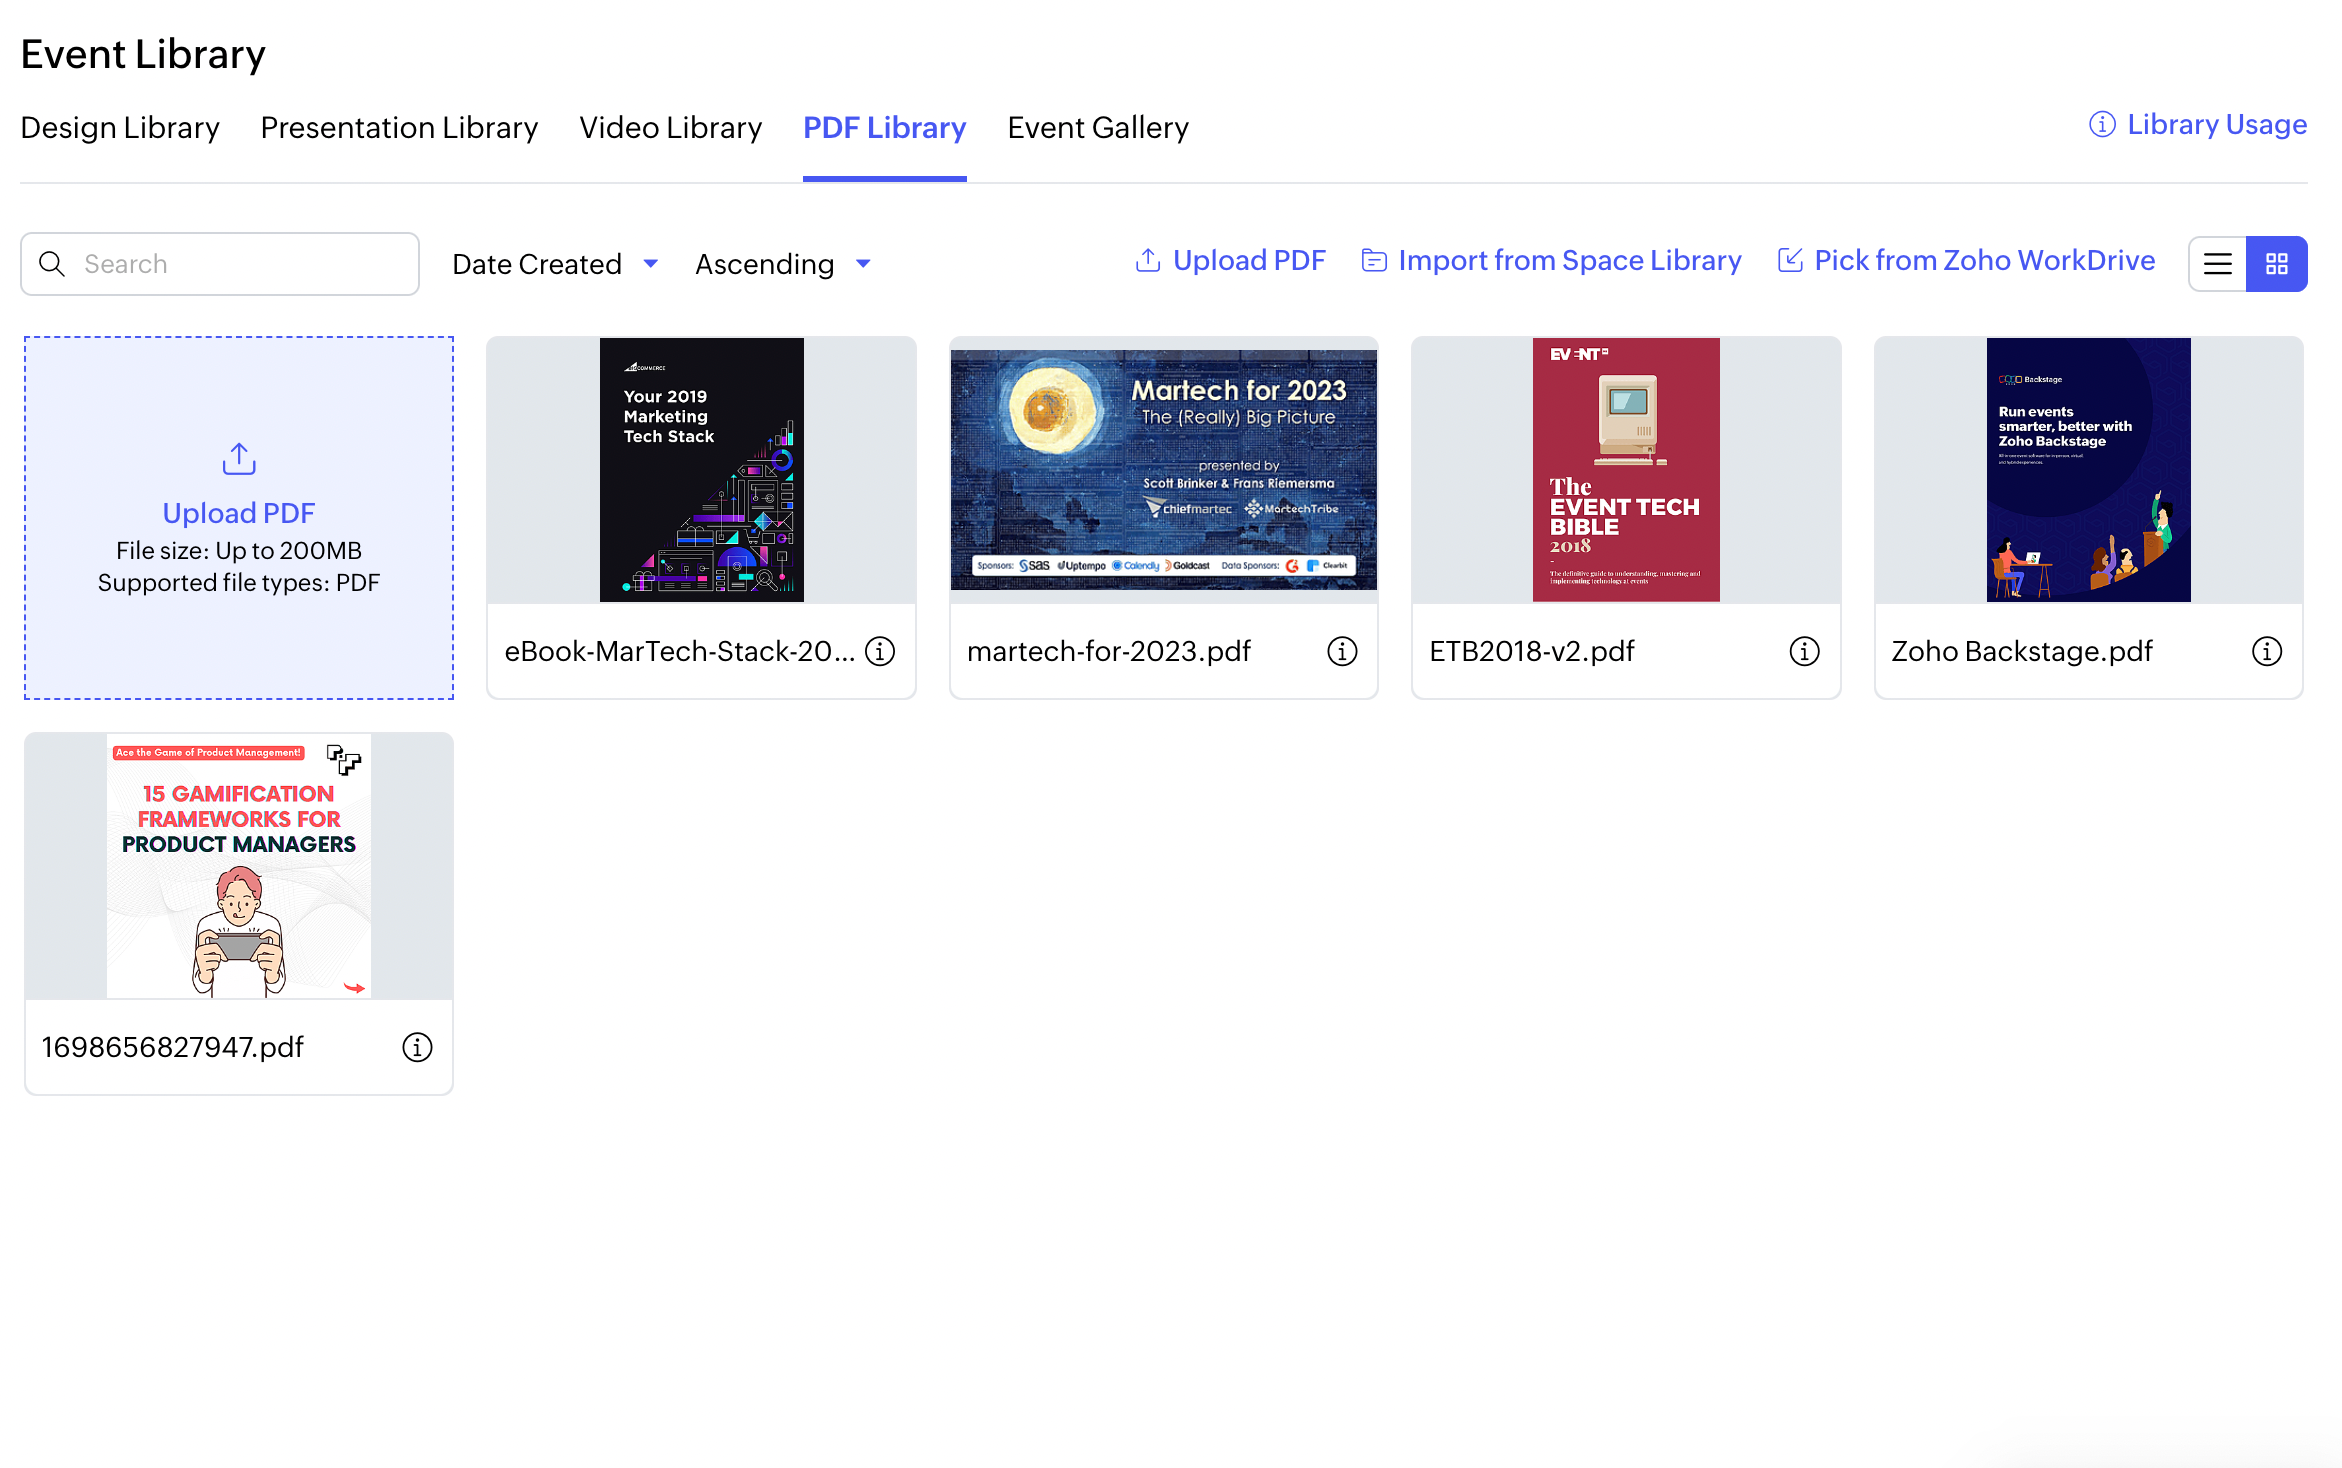The image size is (2342, 1468).
Task: Switch to Event Gallery tab
Action: pyautogui.click(x=1097, y=128)
